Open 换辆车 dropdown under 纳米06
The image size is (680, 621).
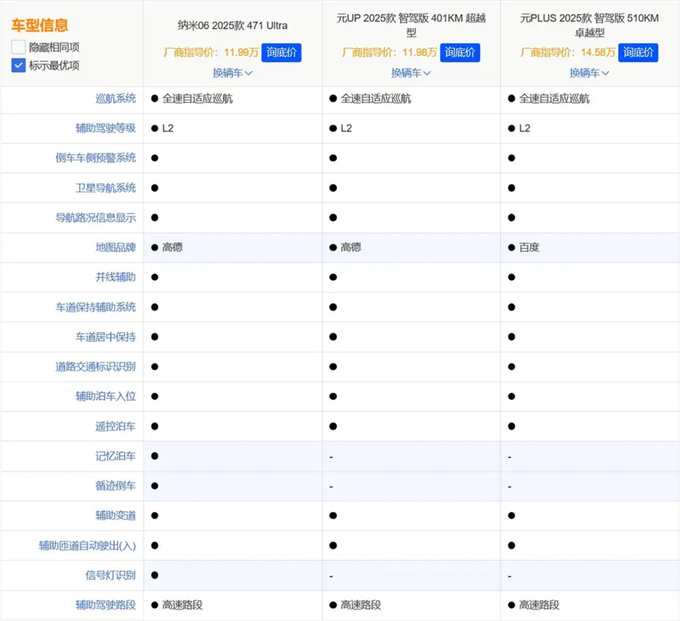tap(232, 73)
